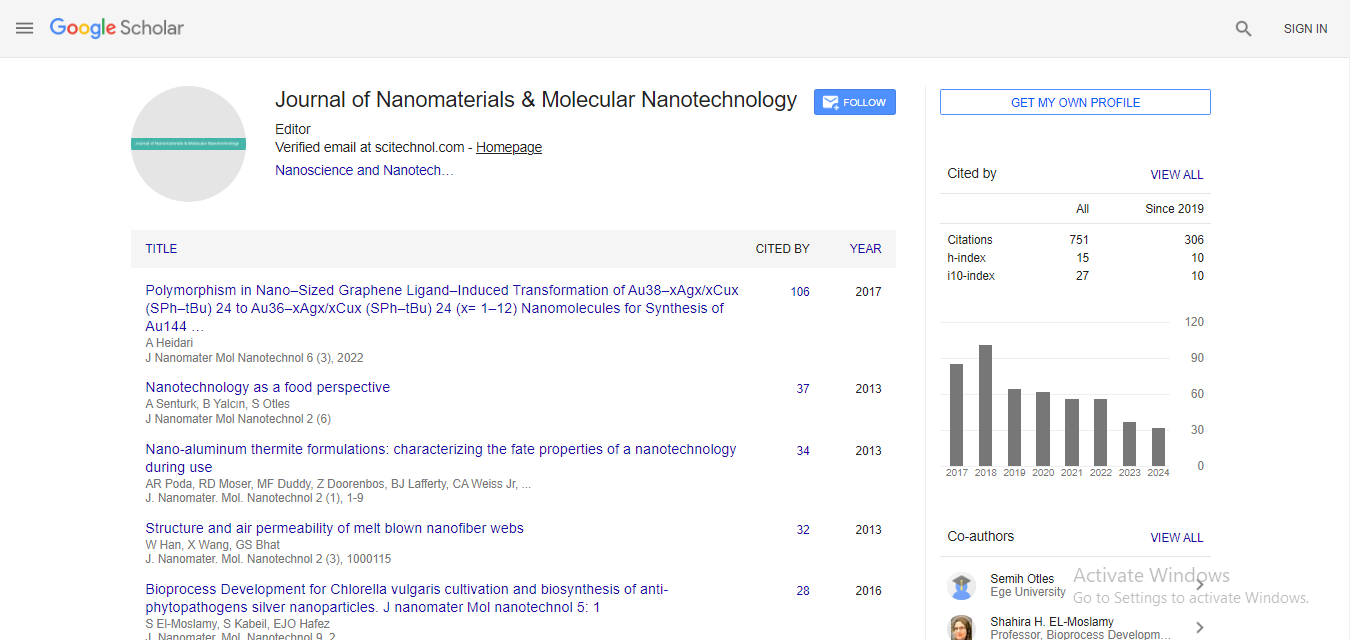1350x640 pixels.
Task: View the 28 citations count
Action: click(803, 591)
